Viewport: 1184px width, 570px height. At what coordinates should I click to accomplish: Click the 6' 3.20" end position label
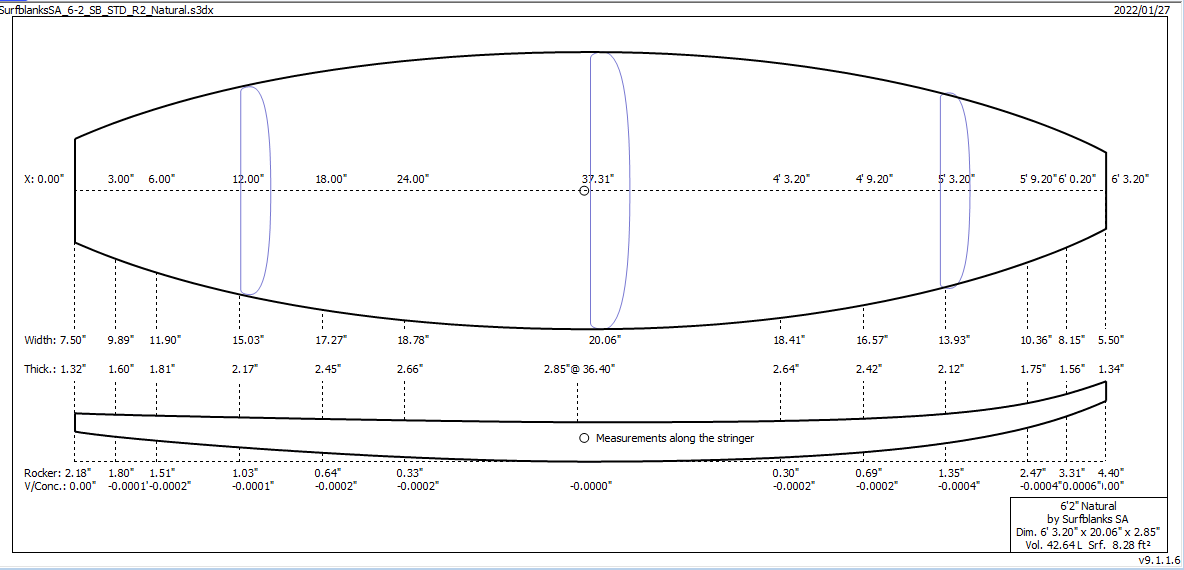pos(1130,179)
